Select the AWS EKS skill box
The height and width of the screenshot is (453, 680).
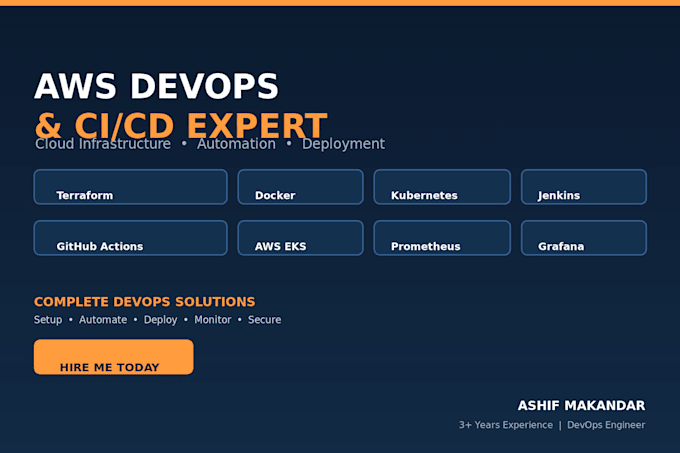(301, 238)
